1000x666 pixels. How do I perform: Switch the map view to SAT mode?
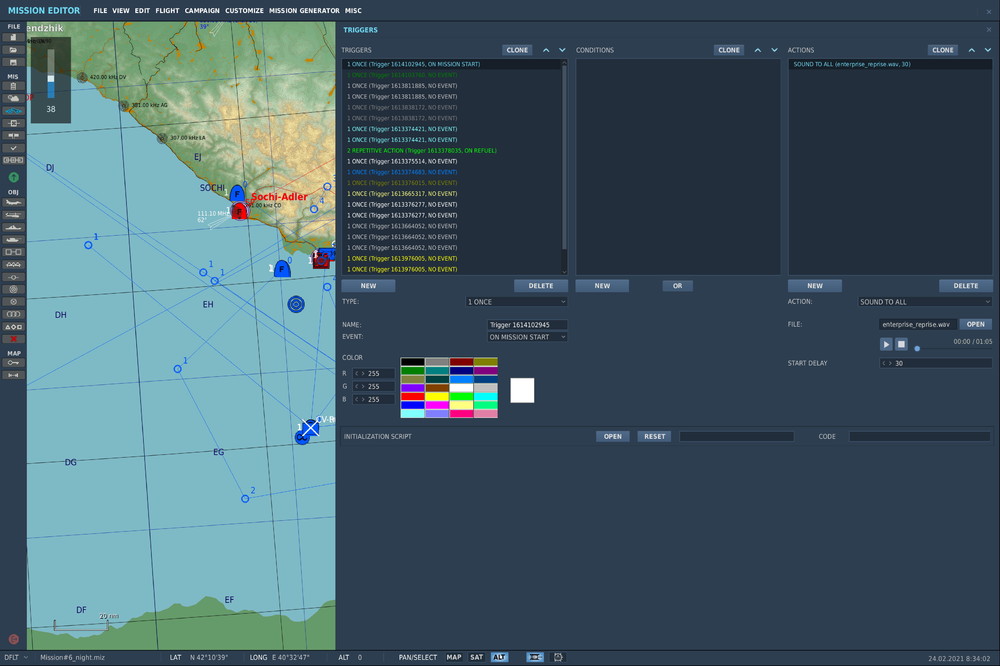477,657
